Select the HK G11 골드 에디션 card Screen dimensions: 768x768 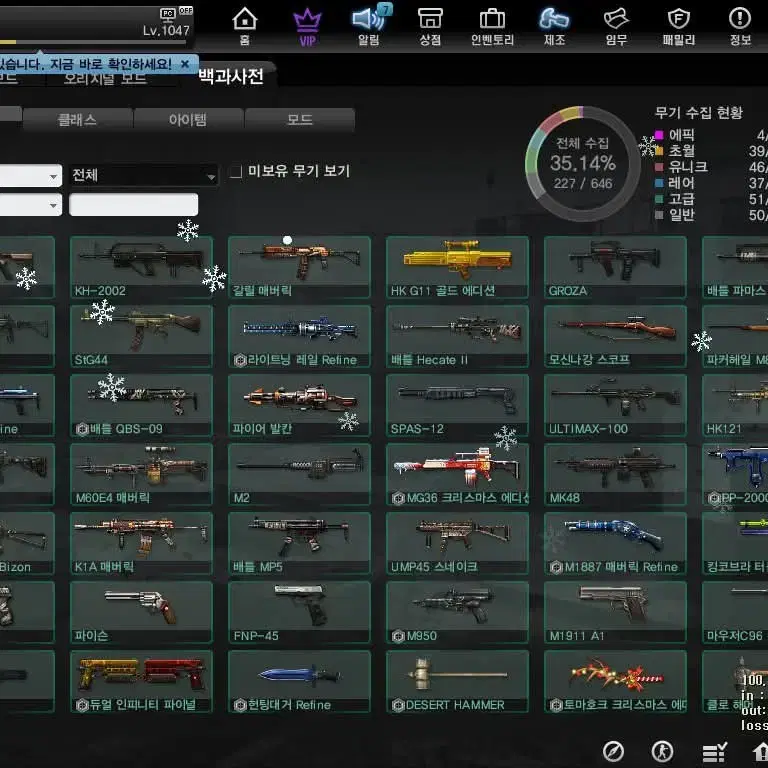tap(457, 267)
